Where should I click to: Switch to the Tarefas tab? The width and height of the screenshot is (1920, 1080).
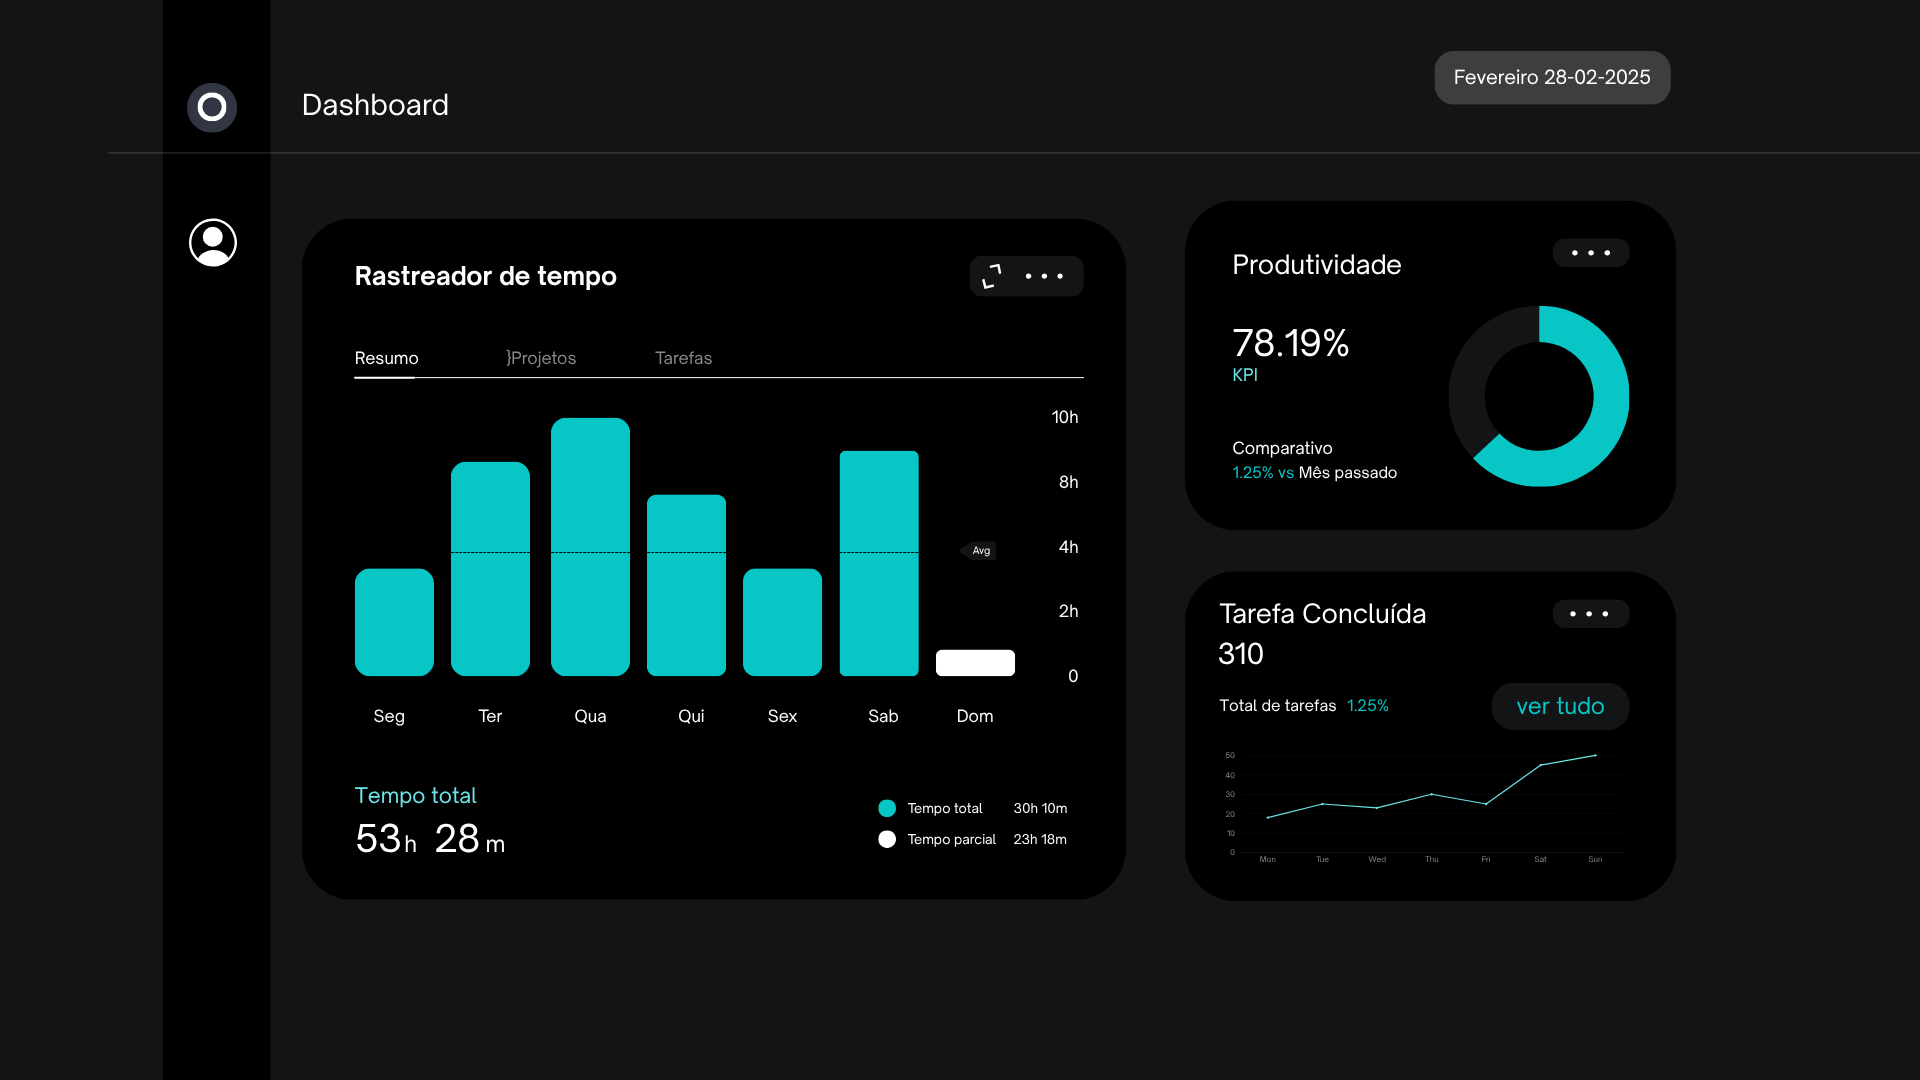click(684, 358)
